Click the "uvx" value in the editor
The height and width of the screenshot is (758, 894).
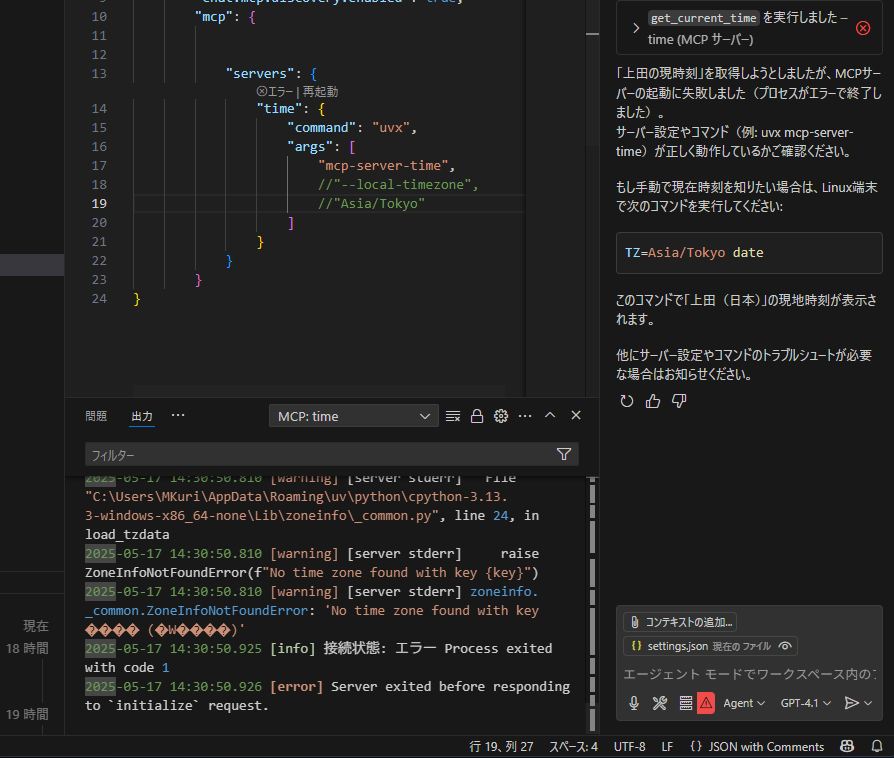tap(391, 128)
